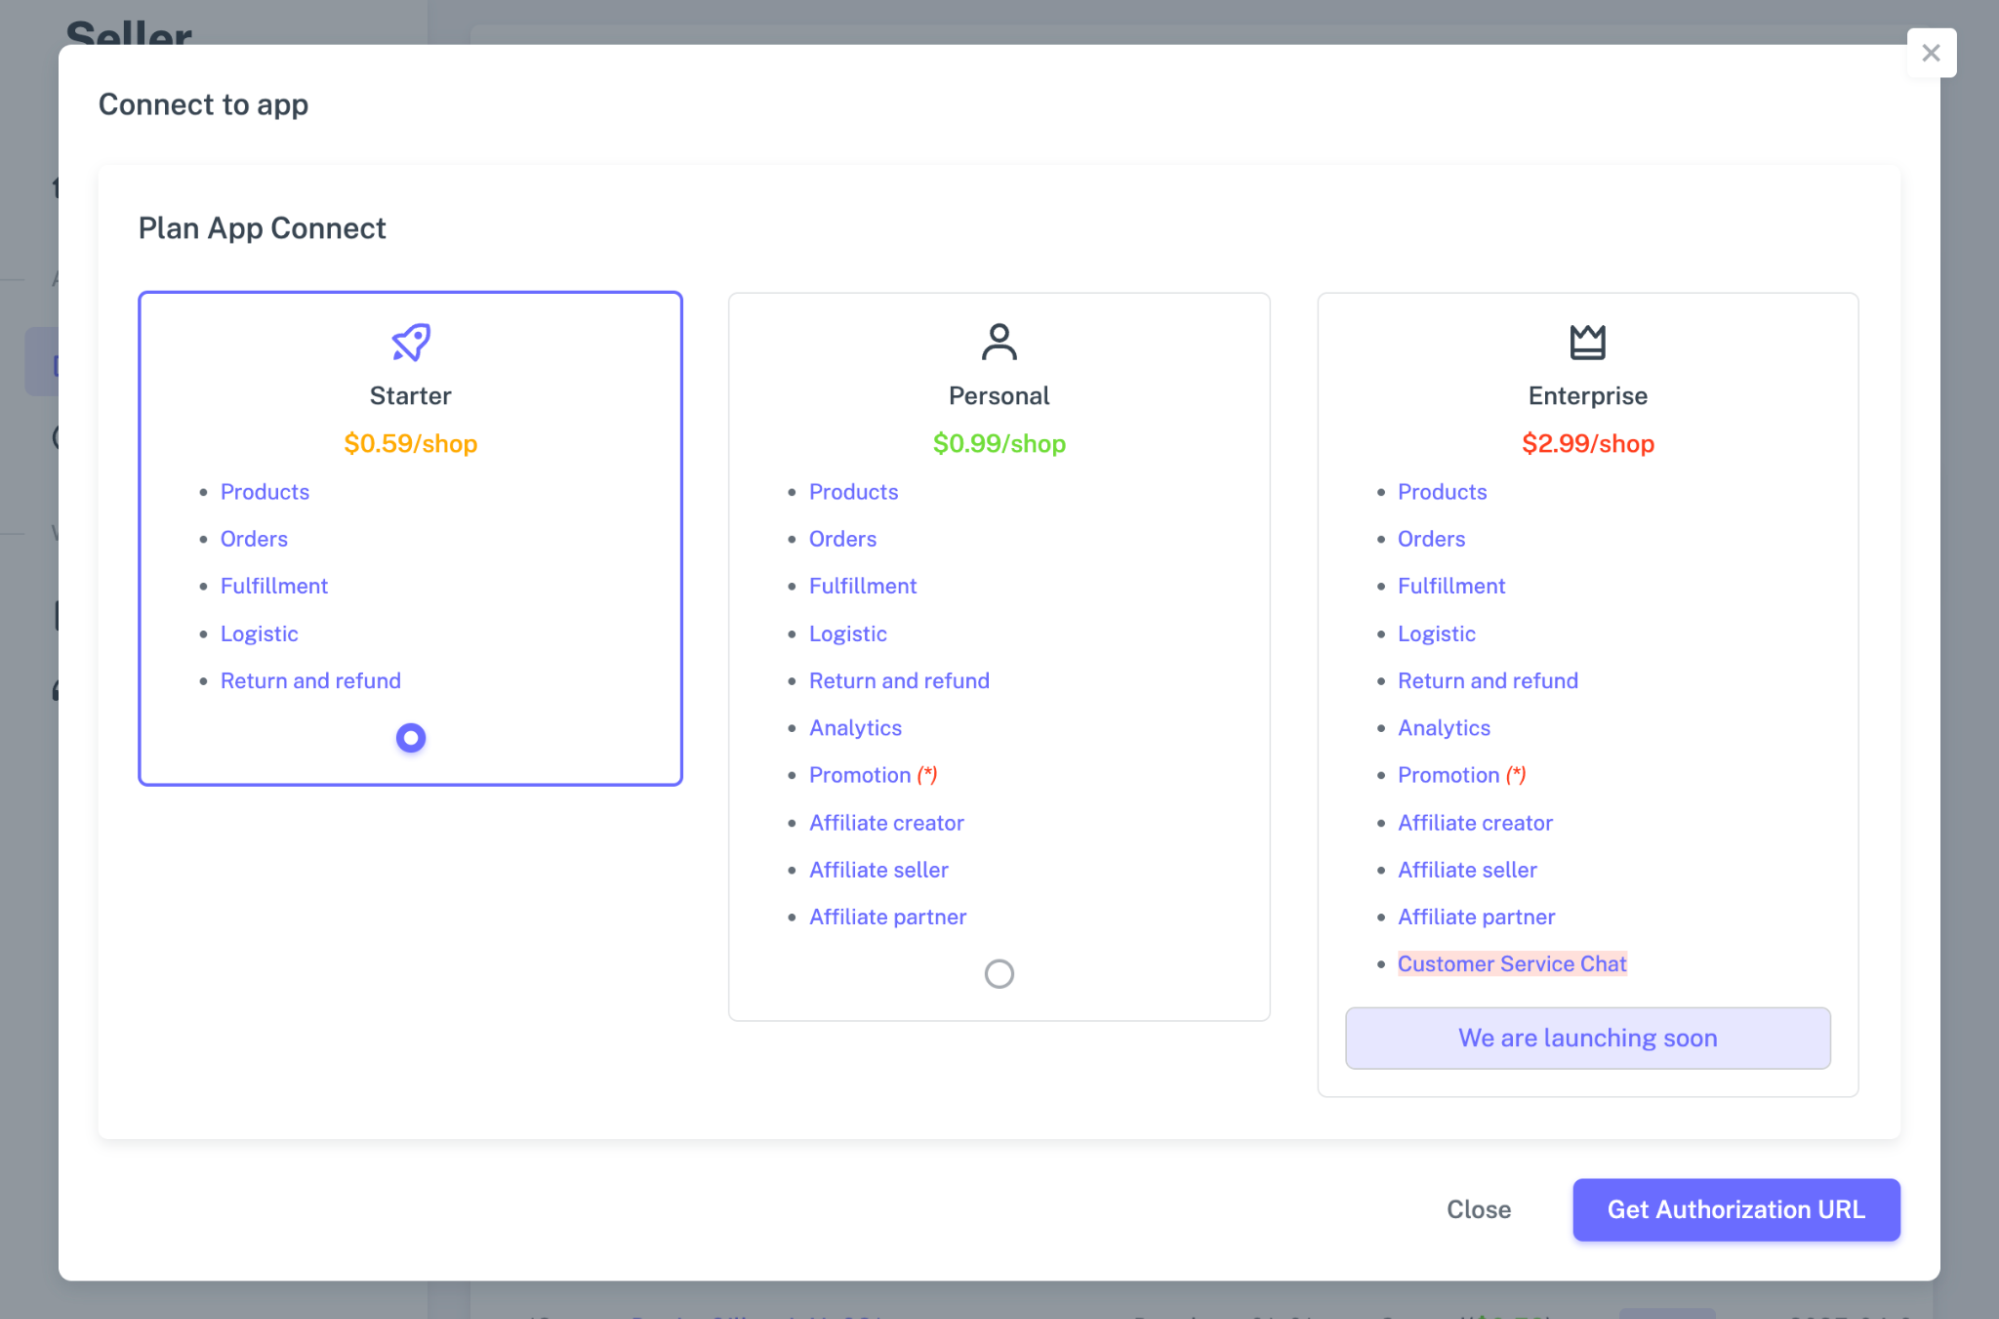Click the highlighted Customer Service Chat item
1999x1319 pixels.
point(1511,964)
